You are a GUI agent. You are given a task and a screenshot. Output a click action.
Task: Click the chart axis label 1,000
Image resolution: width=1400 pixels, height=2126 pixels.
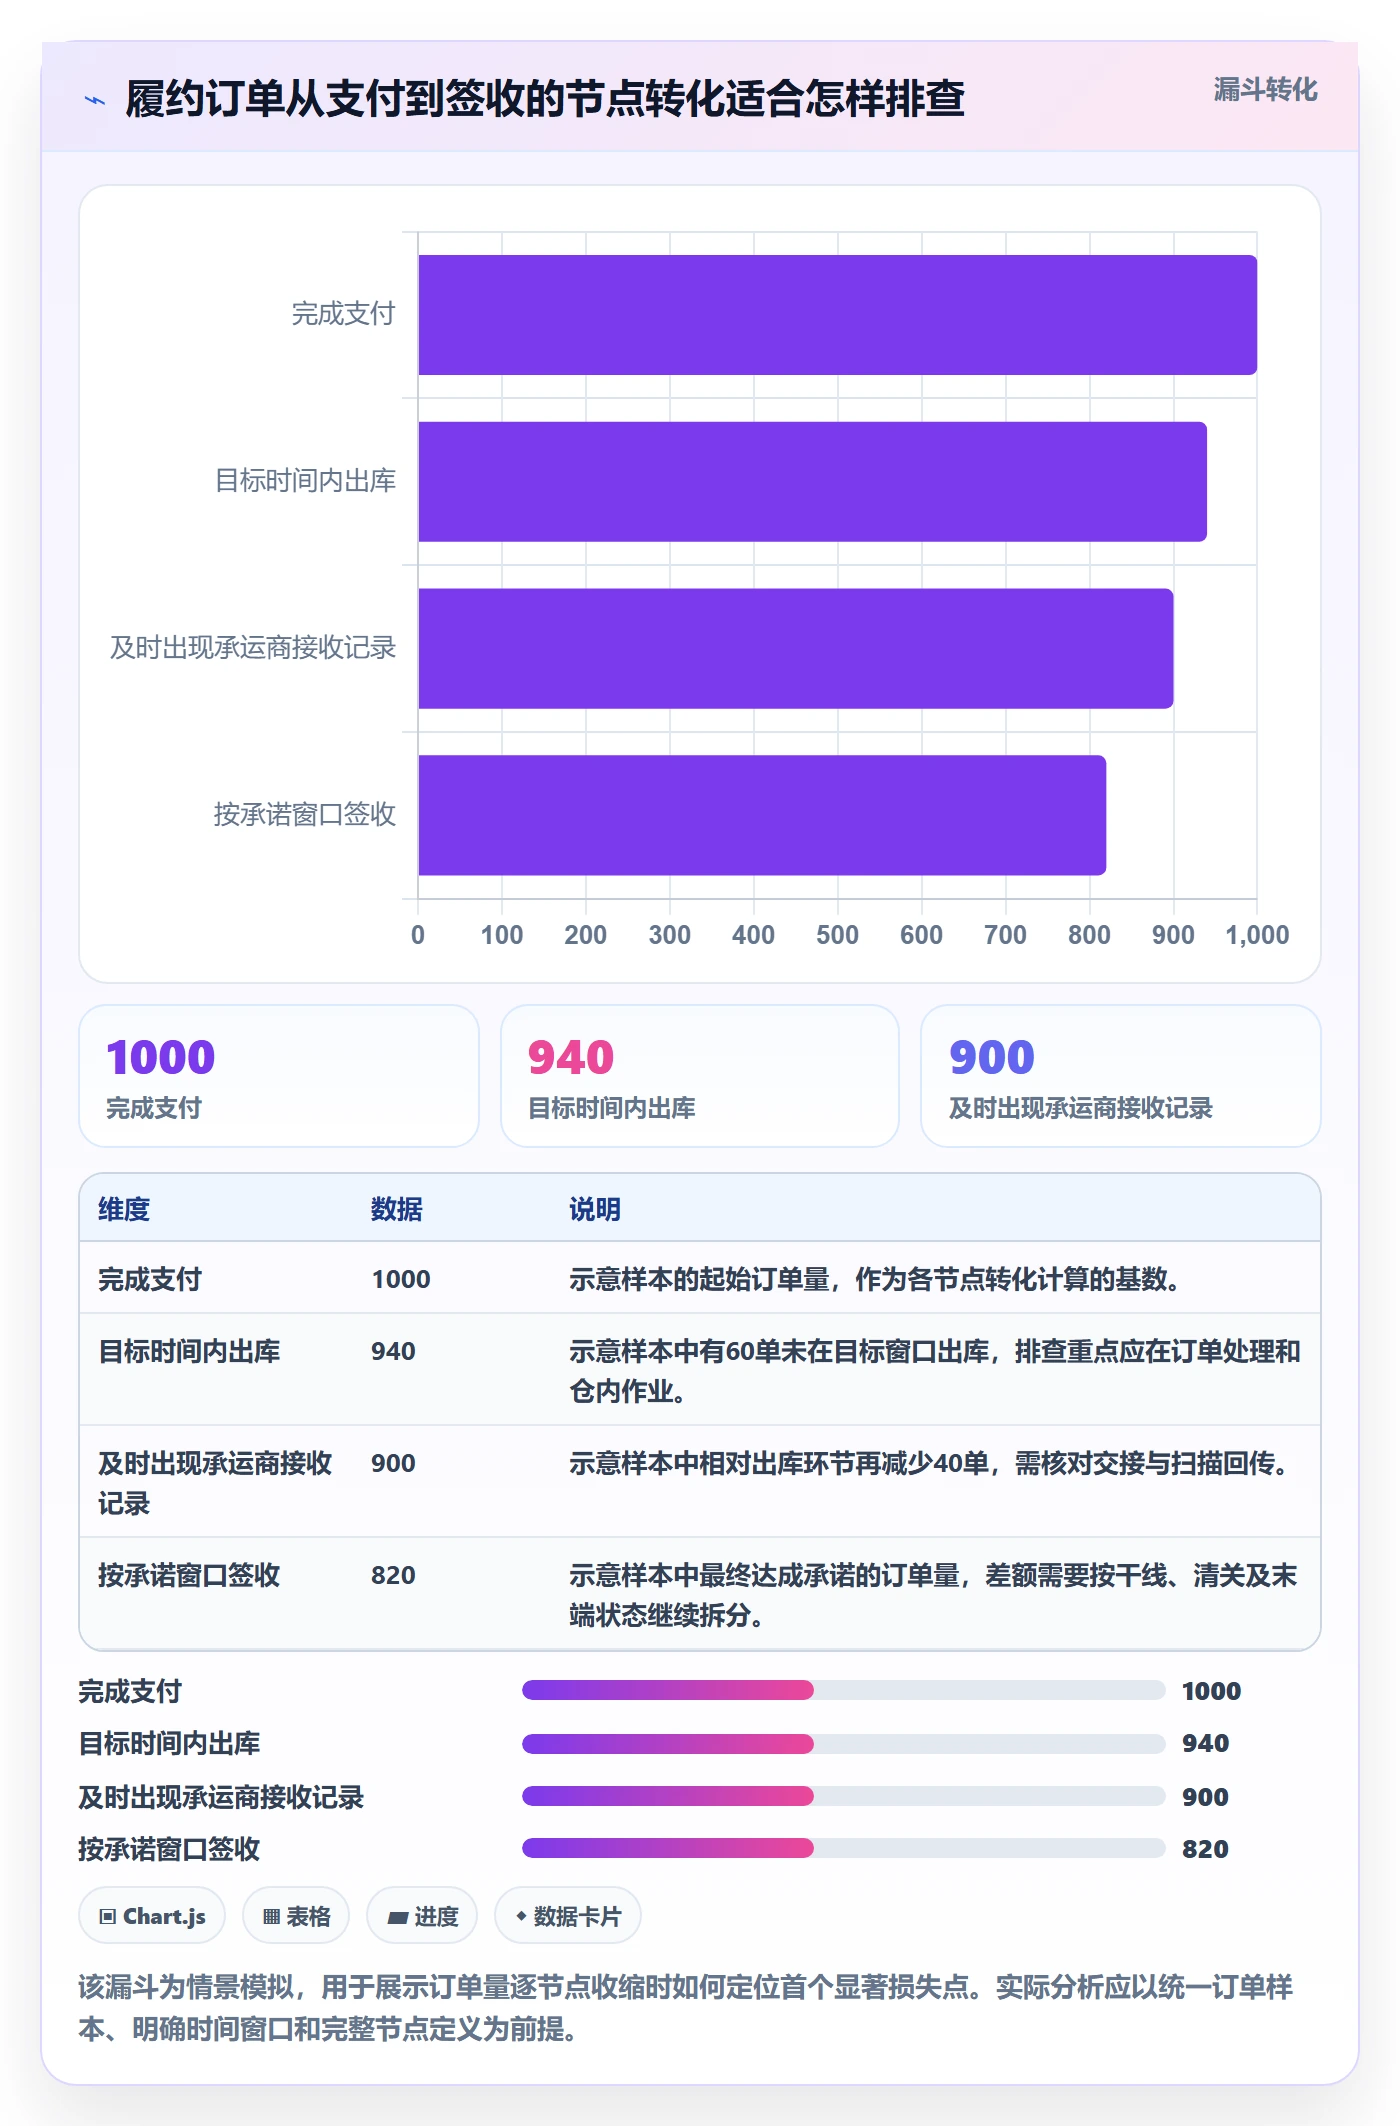click(1257, 935)
